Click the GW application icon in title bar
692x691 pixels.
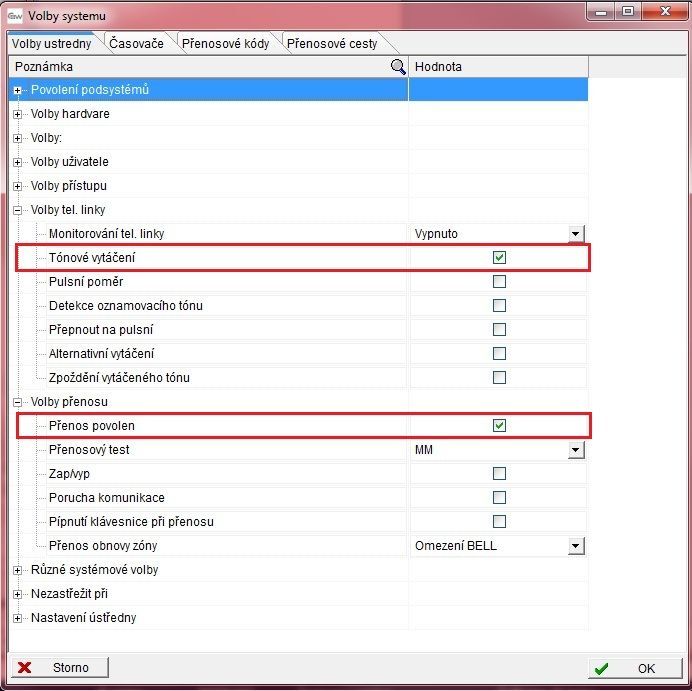[15, 16]
